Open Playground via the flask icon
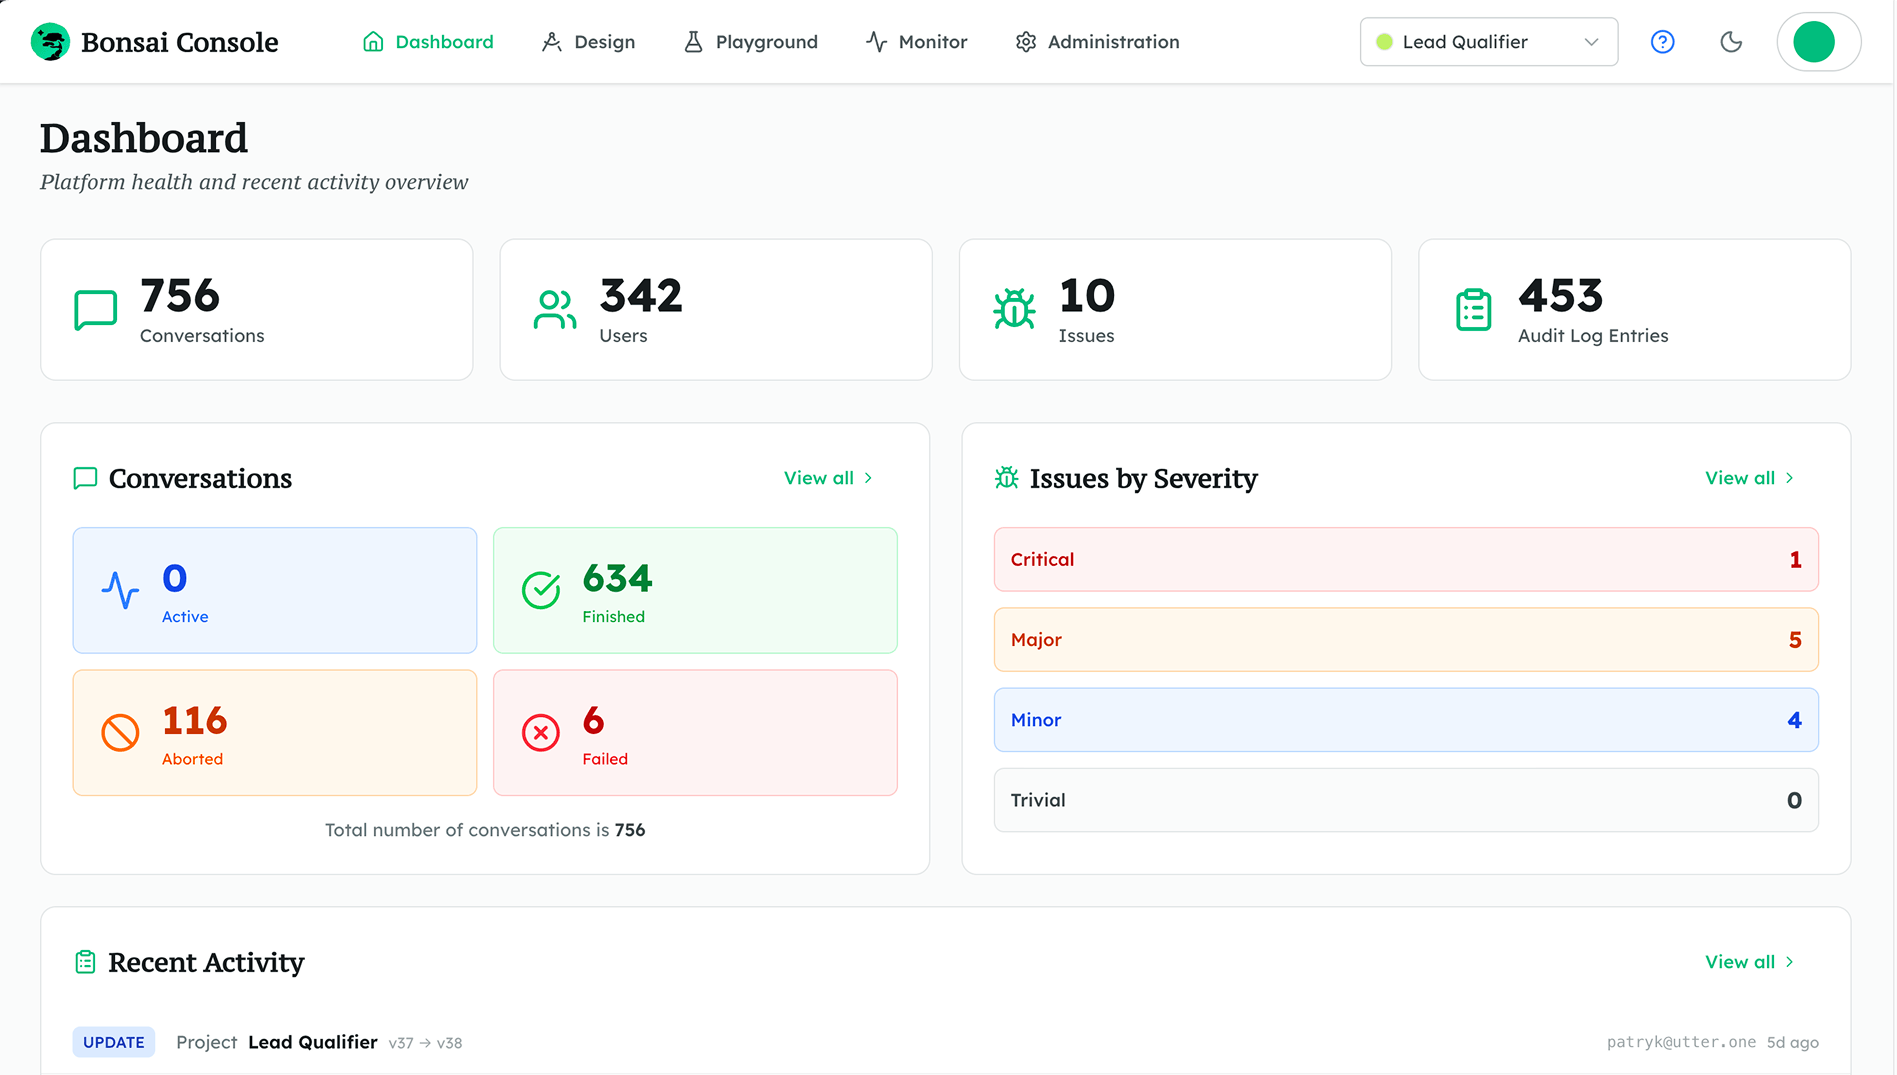 [x=692, y=42]
